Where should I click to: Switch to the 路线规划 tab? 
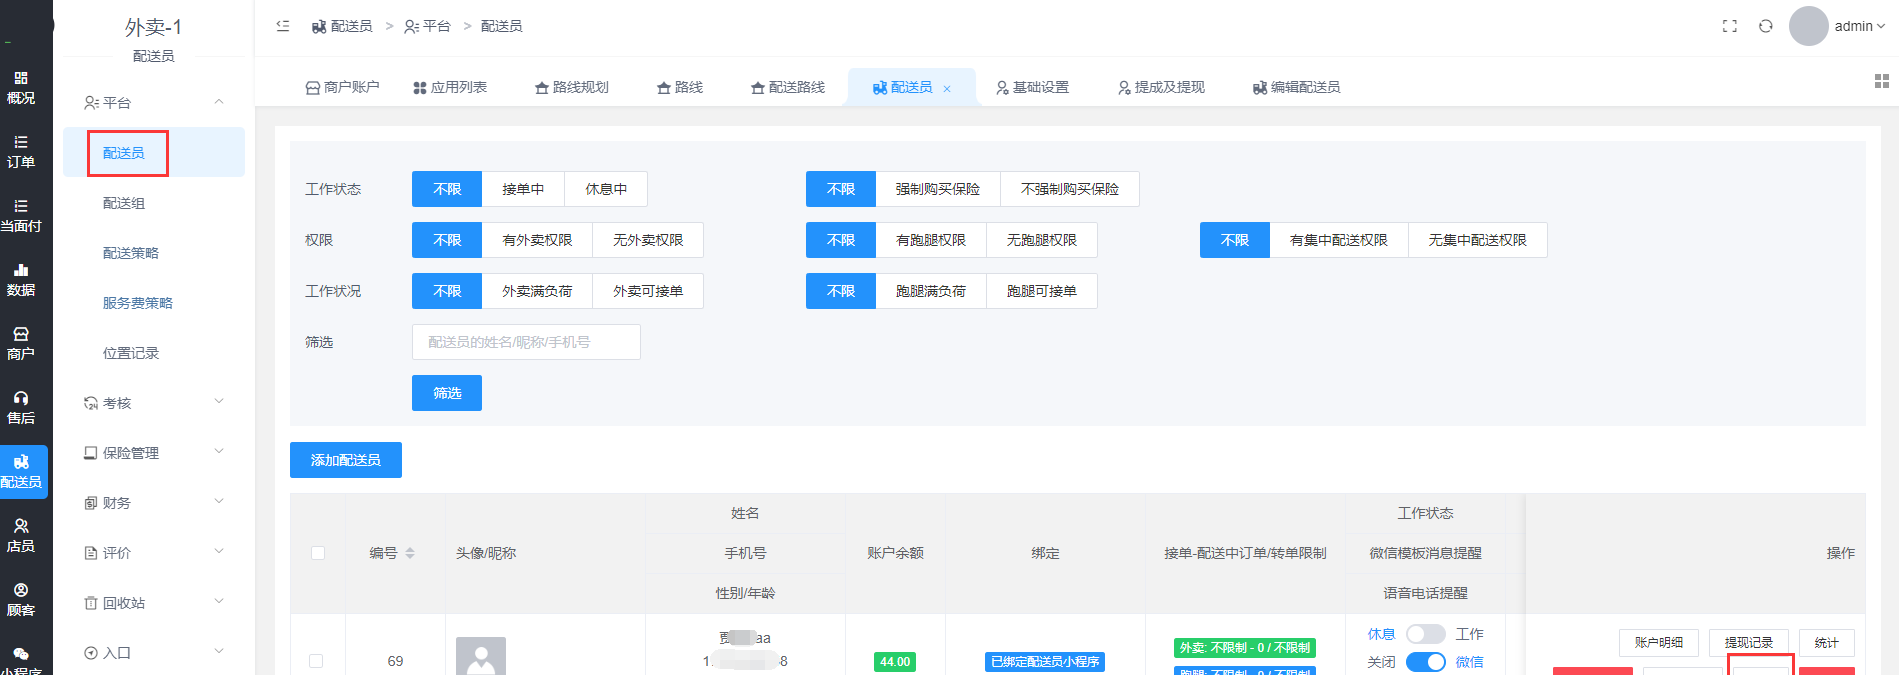[x=572, y=88]
